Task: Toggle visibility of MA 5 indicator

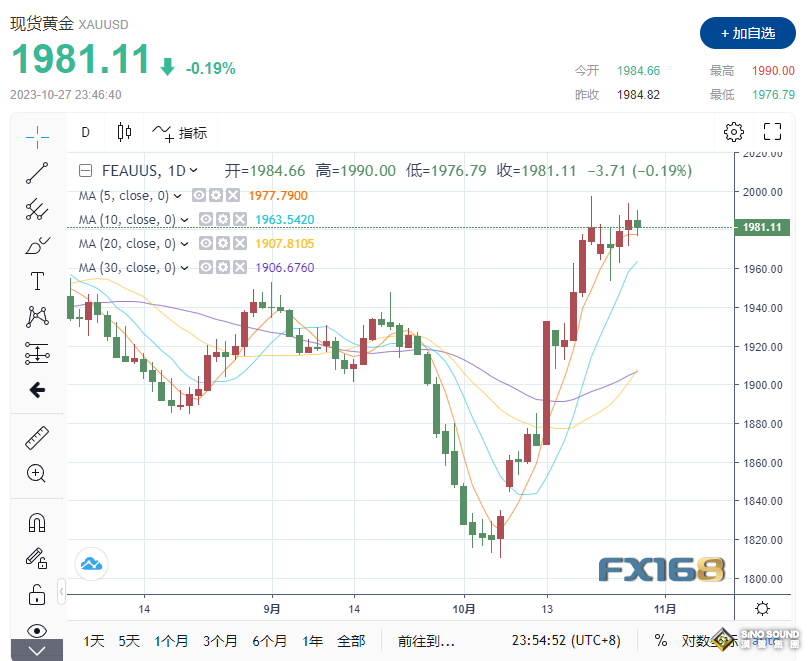Action: pyautogui.click(x=199, y=196)
